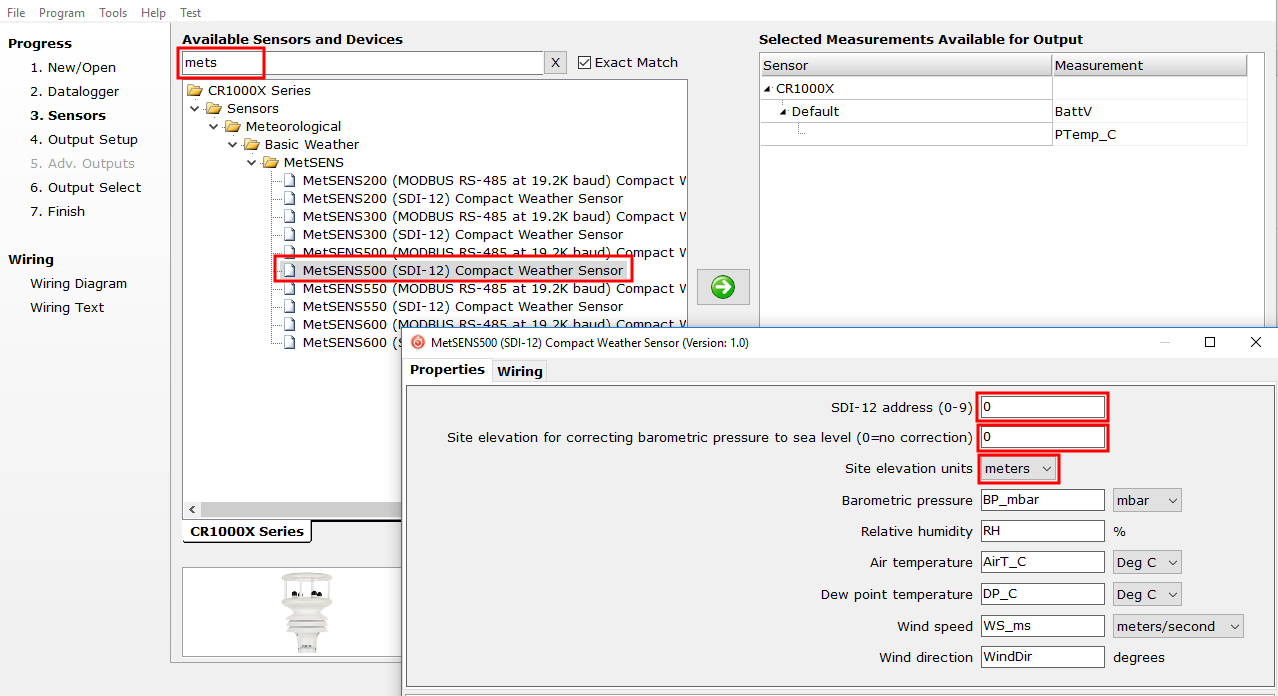Click the X clear search button
This screenshot has height=696, width=1278.
[x=555, y=63]
